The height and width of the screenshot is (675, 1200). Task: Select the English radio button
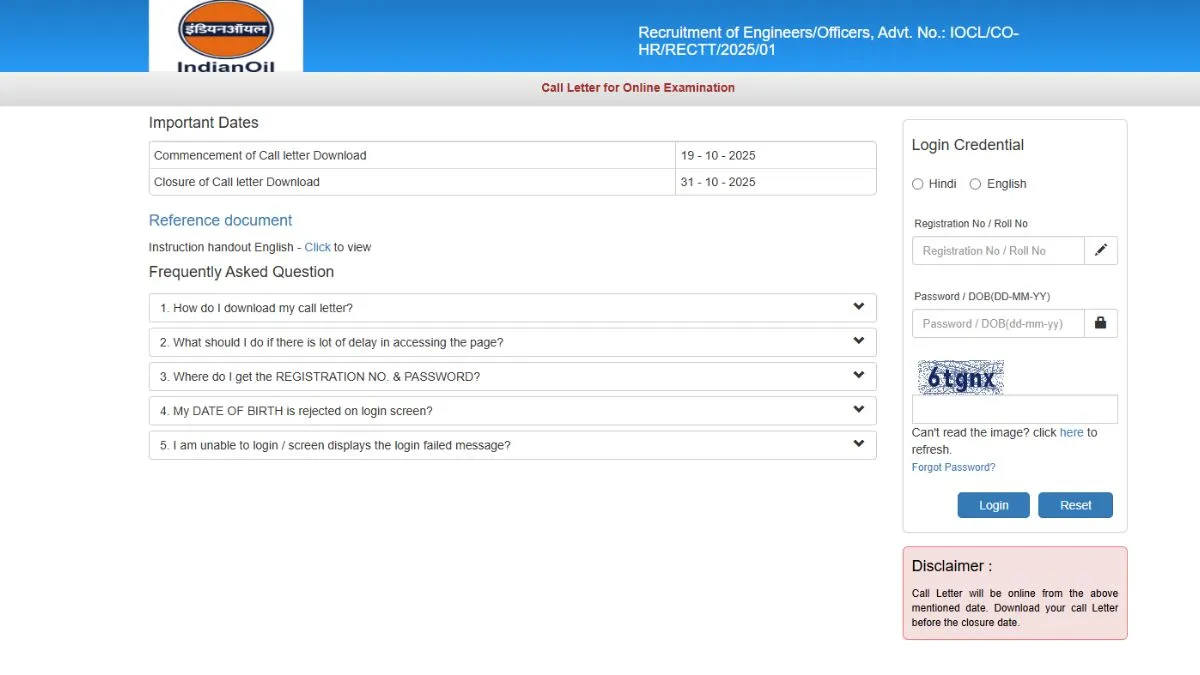click(975, 184)
